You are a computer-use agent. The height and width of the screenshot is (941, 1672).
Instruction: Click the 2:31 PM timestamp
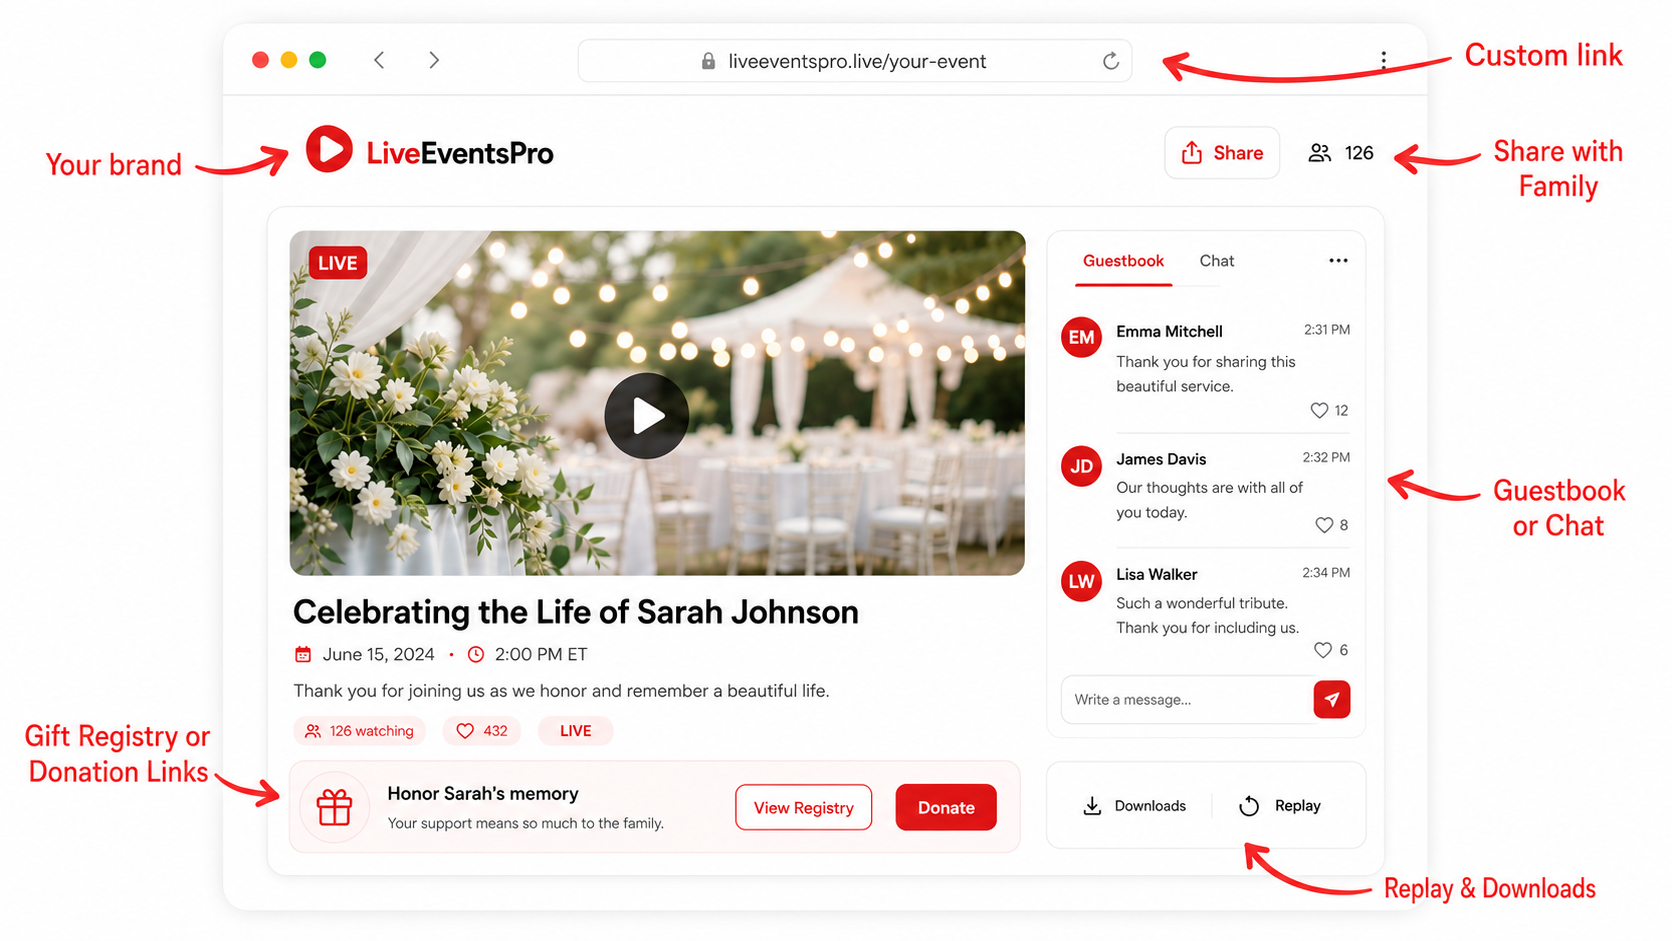(1327, 329)
